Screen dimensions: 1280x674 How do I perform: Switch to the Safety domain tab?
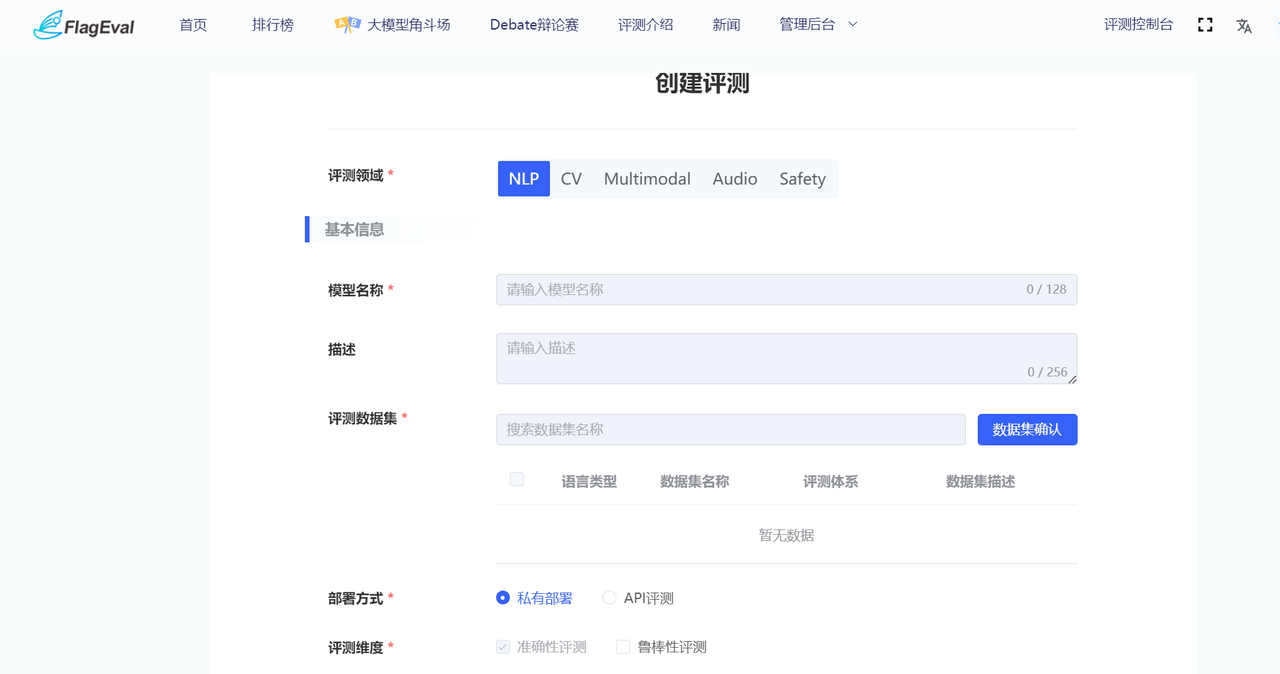point(802,179)
